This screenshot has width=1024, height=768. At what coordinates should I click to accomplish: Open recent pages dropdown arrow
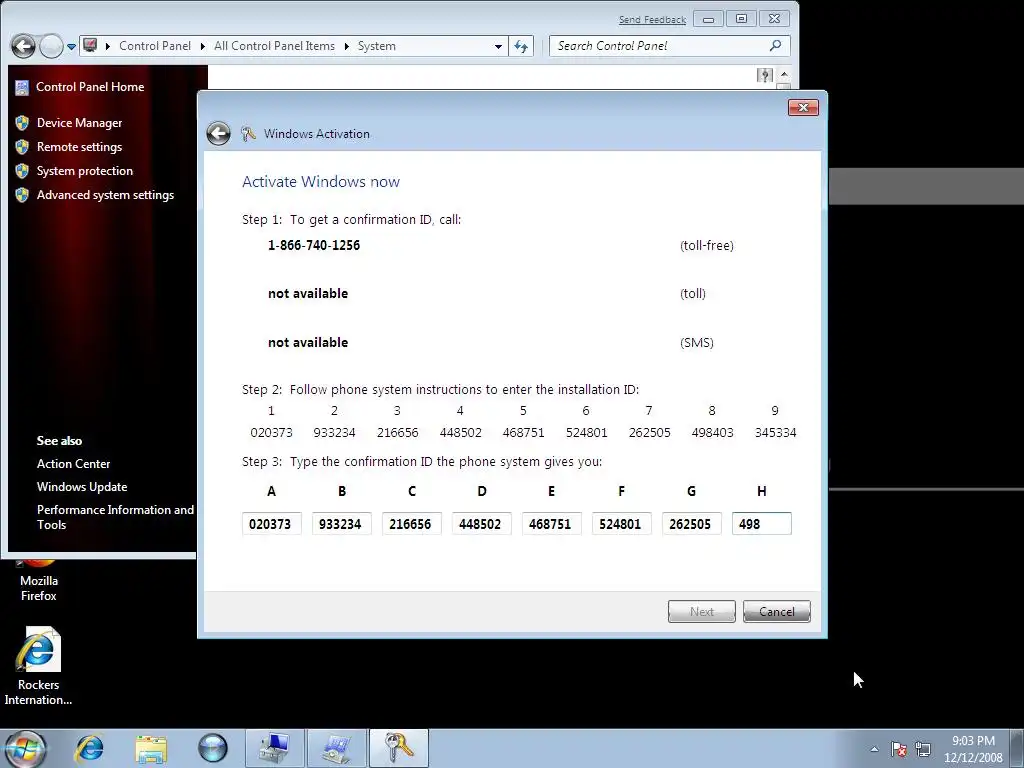coord(71,46)
